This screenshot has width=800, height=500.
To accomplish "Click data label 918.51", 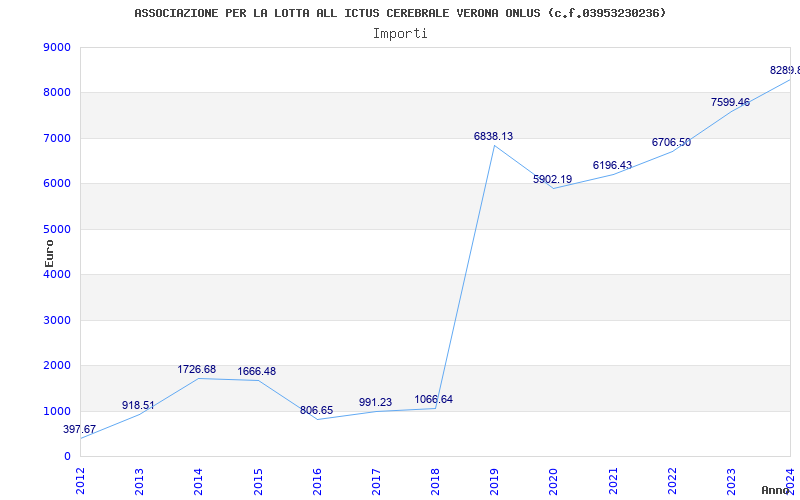I will coord(138,406).
